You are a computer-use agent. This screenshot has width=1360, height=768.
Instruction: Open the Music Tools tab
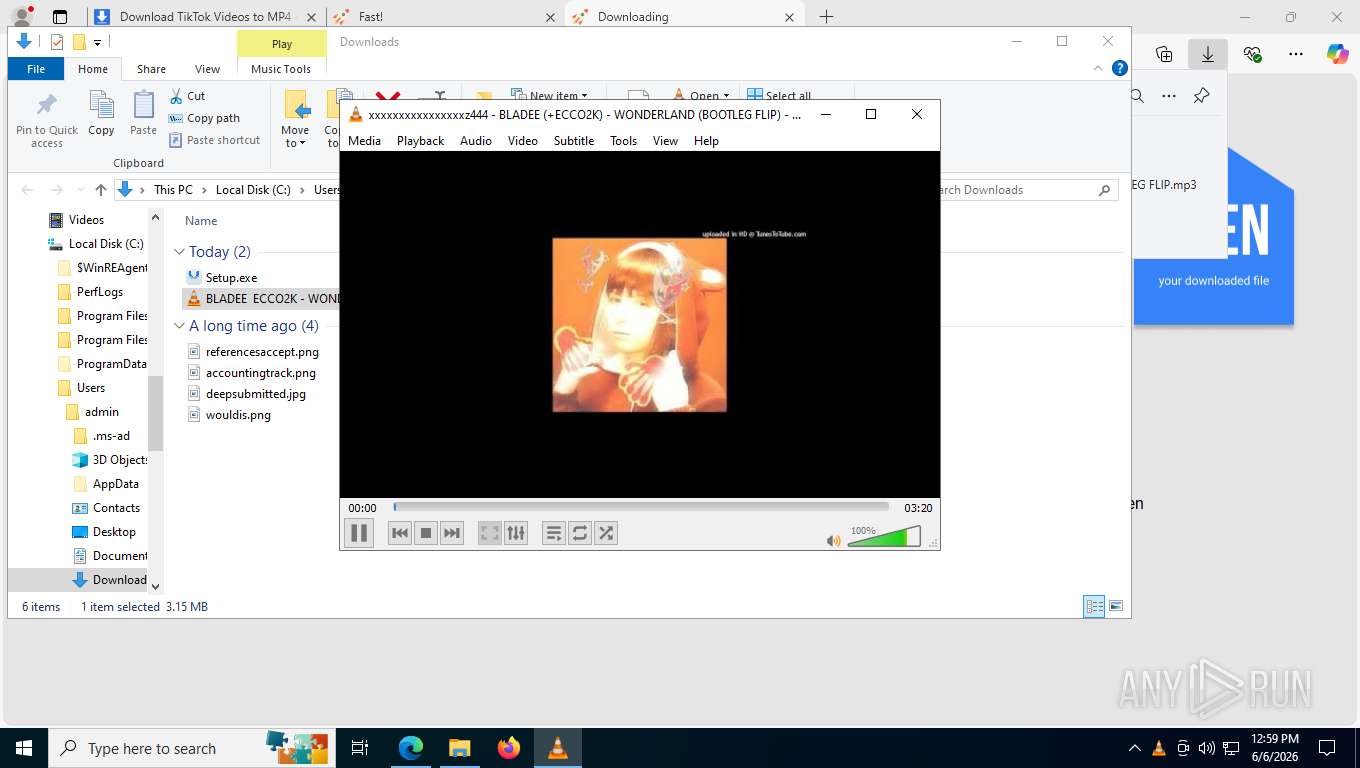point(281,69)
